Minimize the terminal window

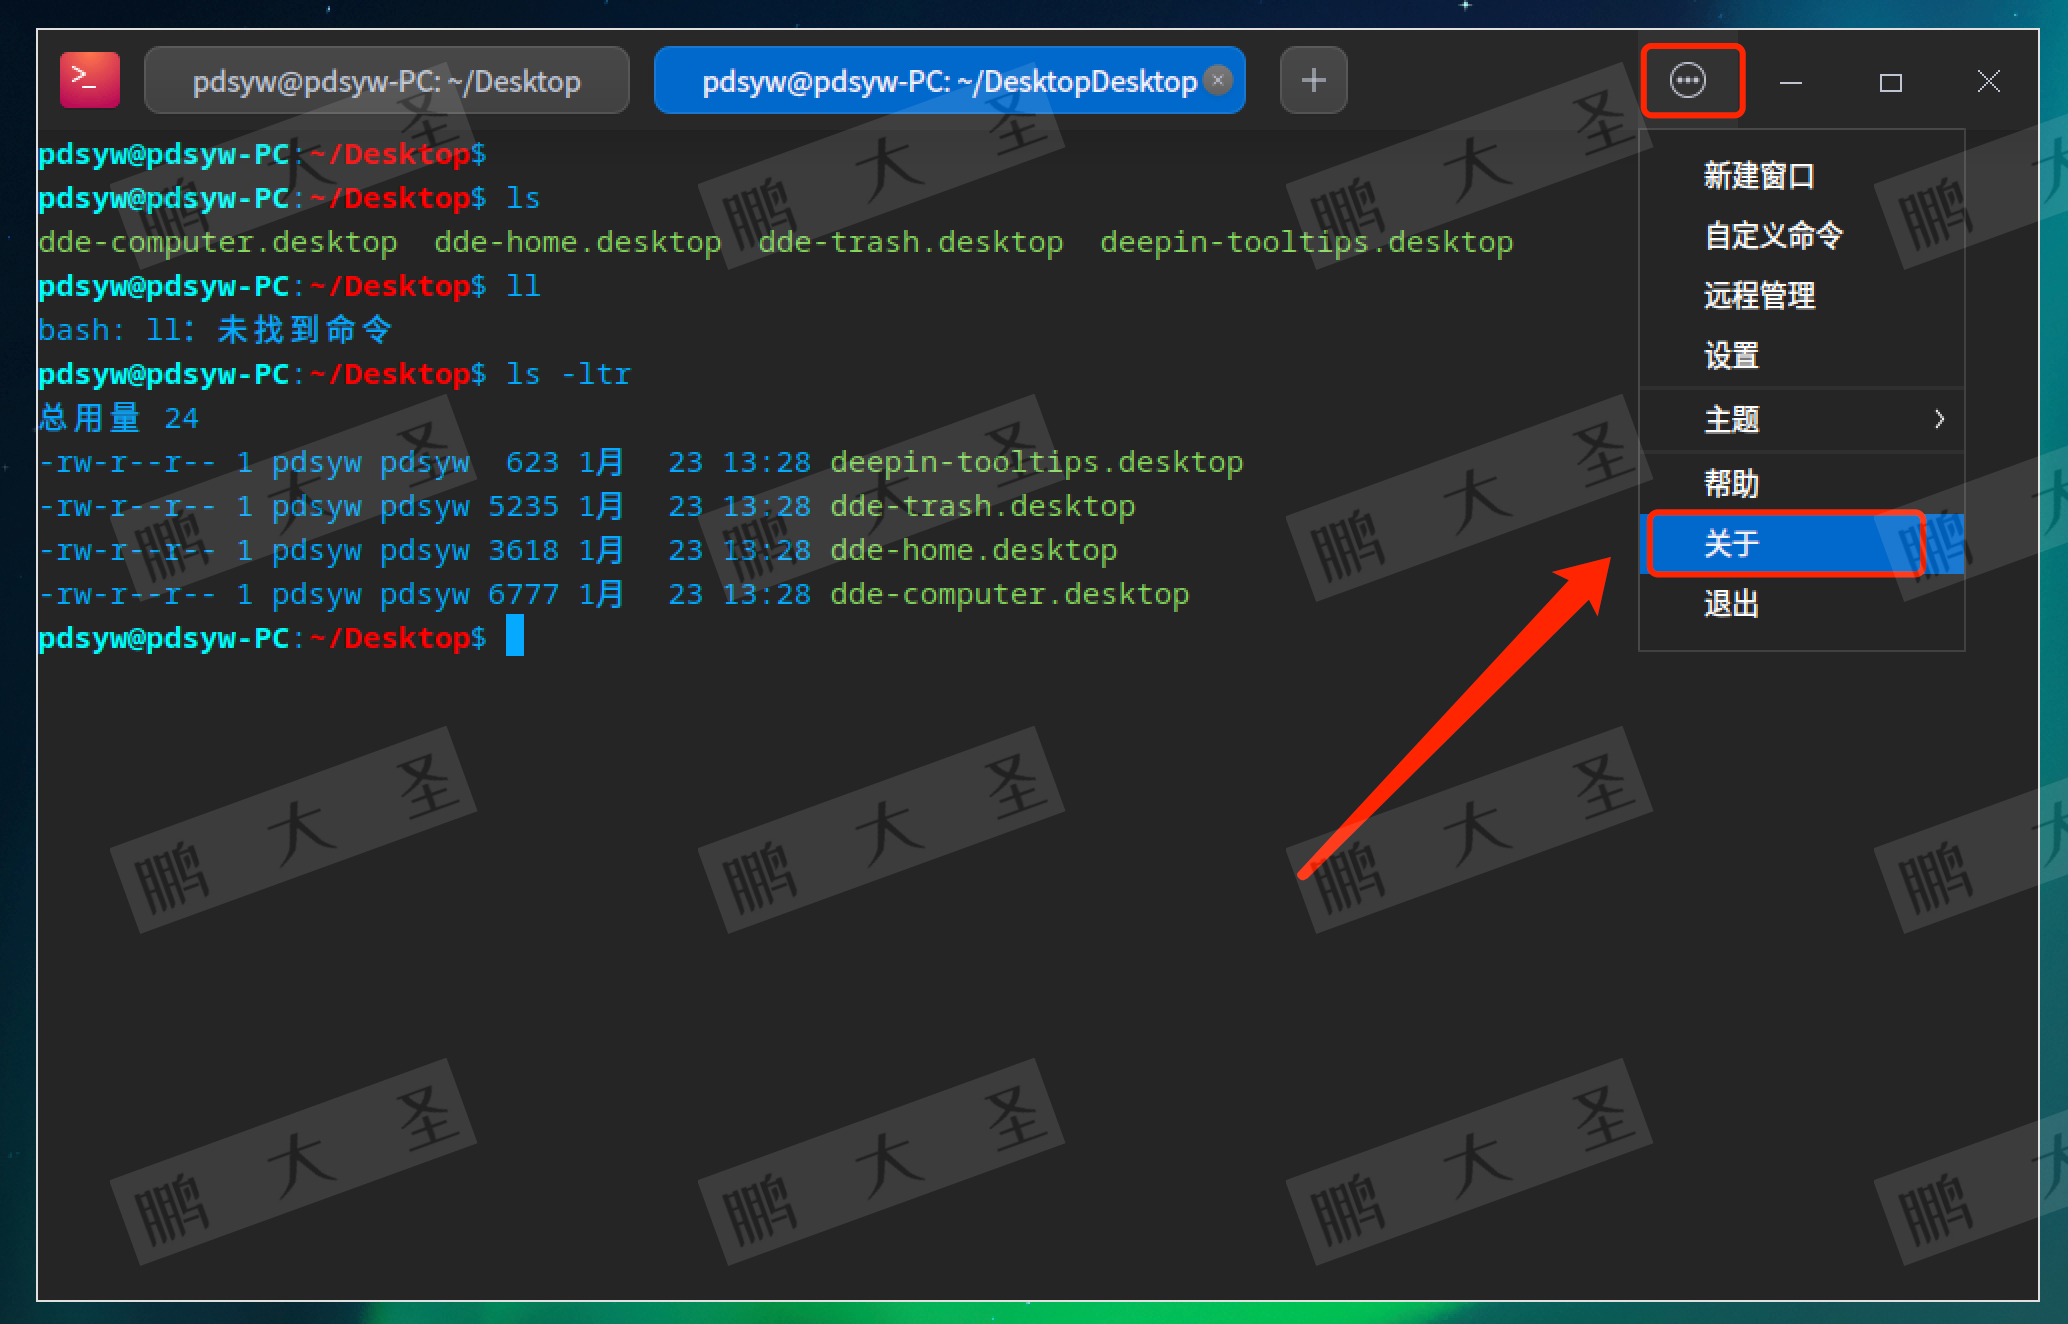pos(1791,82)
